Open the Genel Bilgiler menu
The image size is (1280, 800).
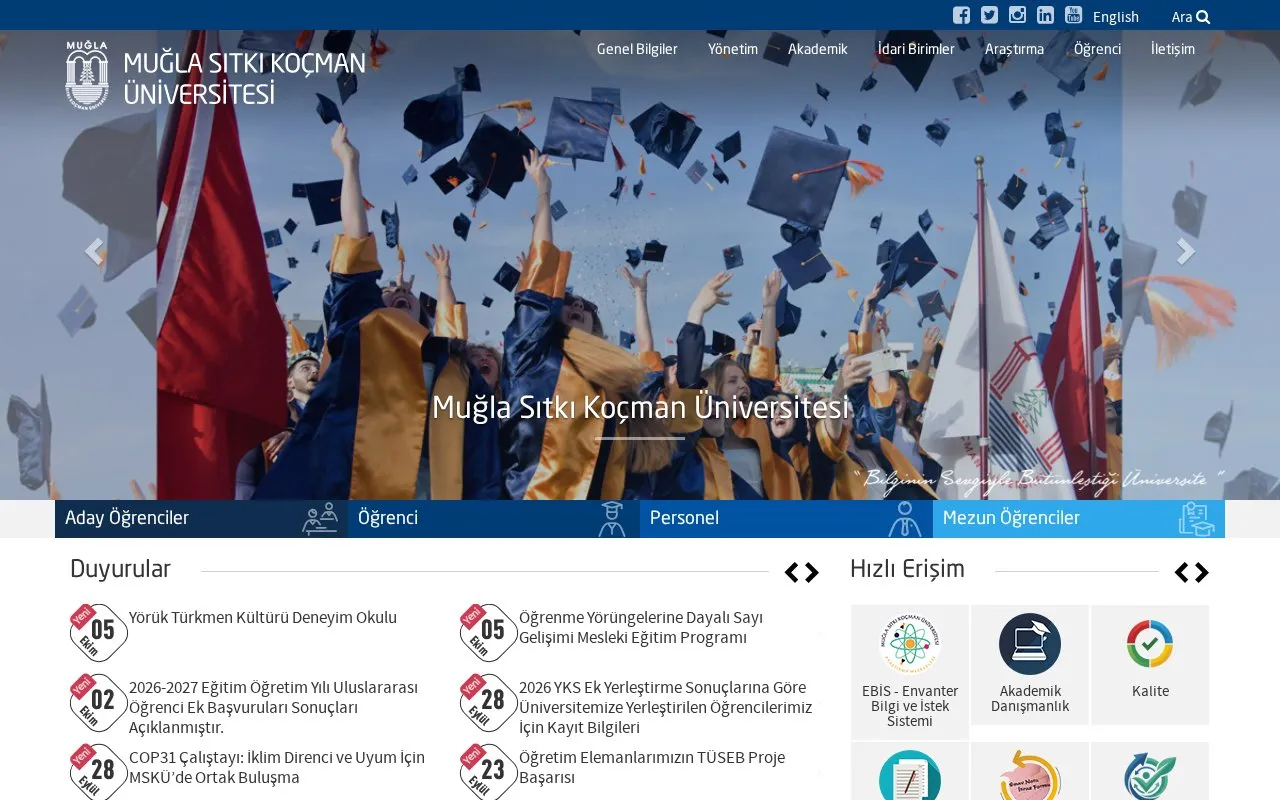[x=637, y=49]
